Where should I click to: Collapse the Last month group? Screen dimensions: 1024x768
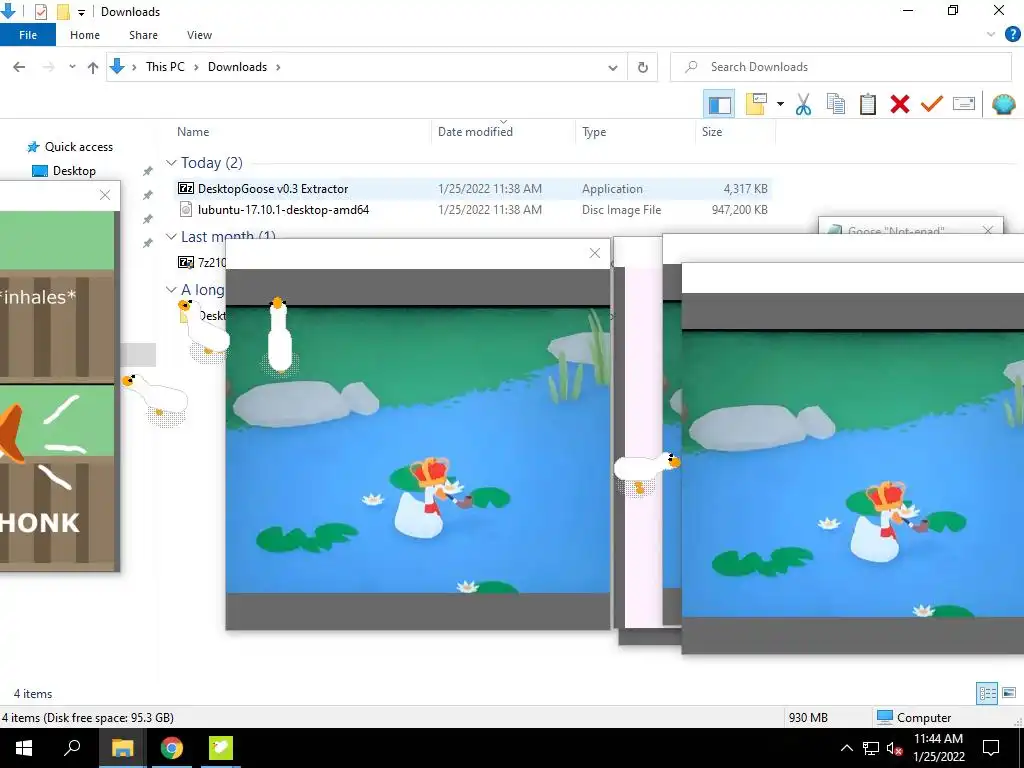point(171,236)
